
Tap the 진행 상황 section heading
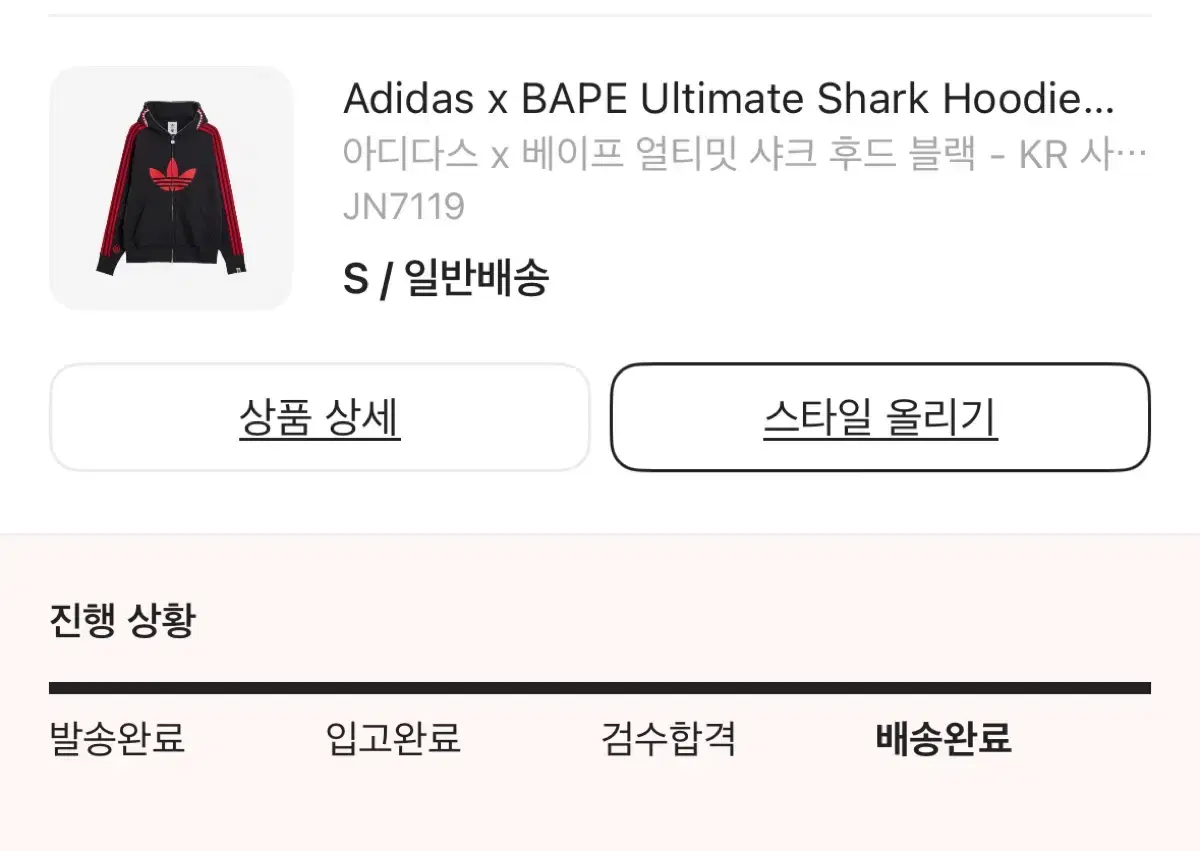(x=122, y=621)
